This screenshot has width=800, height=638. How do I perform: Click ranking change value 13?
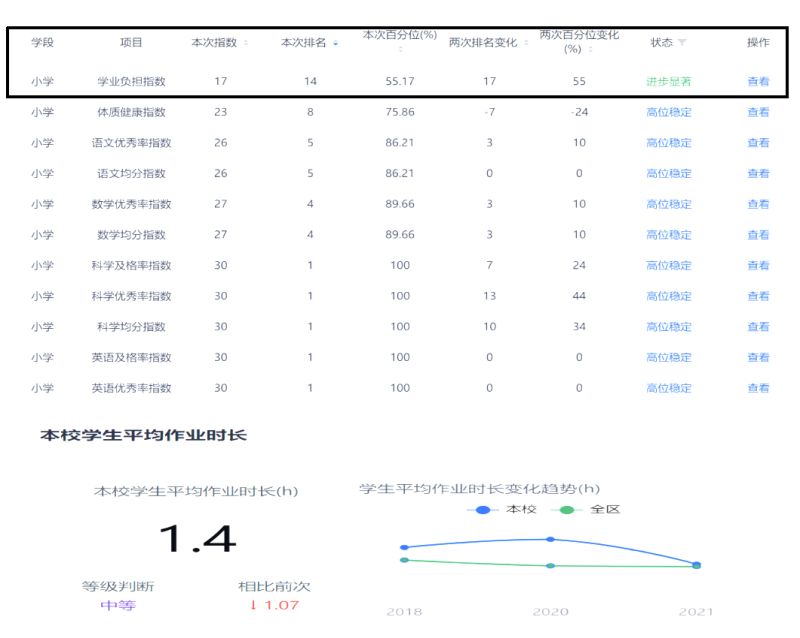[489, 296]
